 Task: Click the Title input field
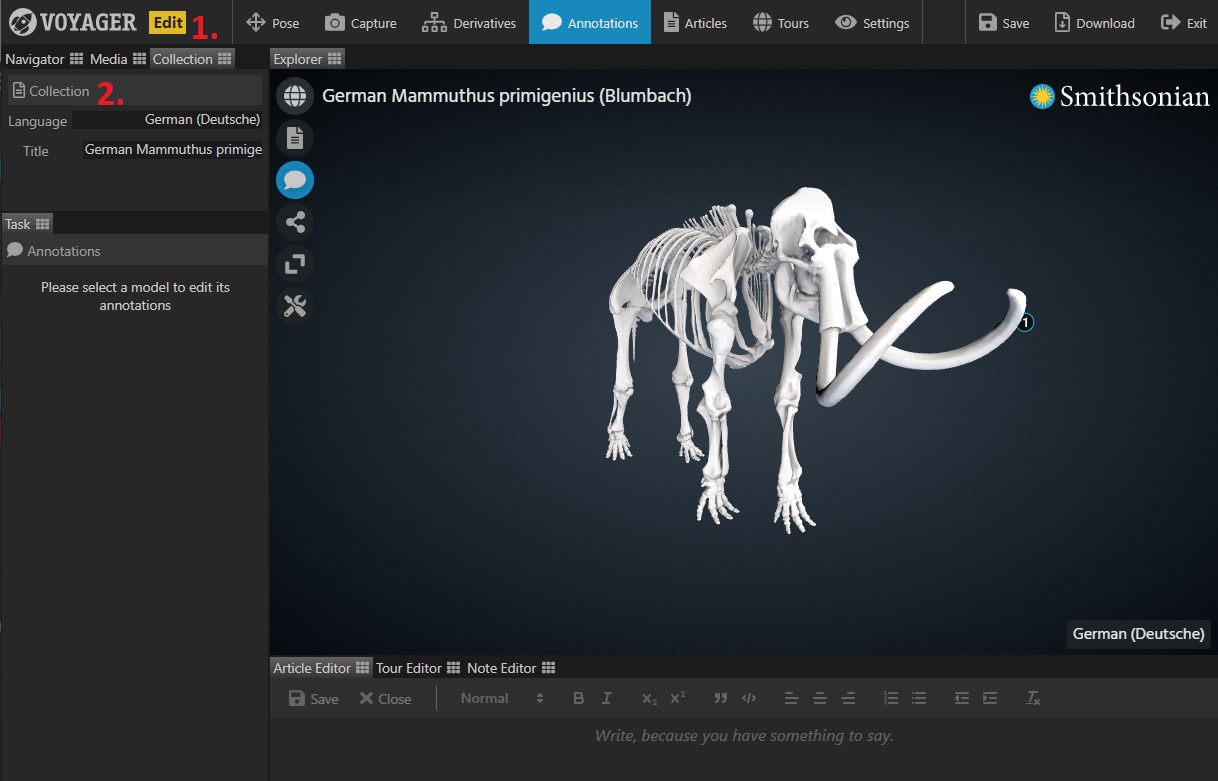tap(171, 150)
